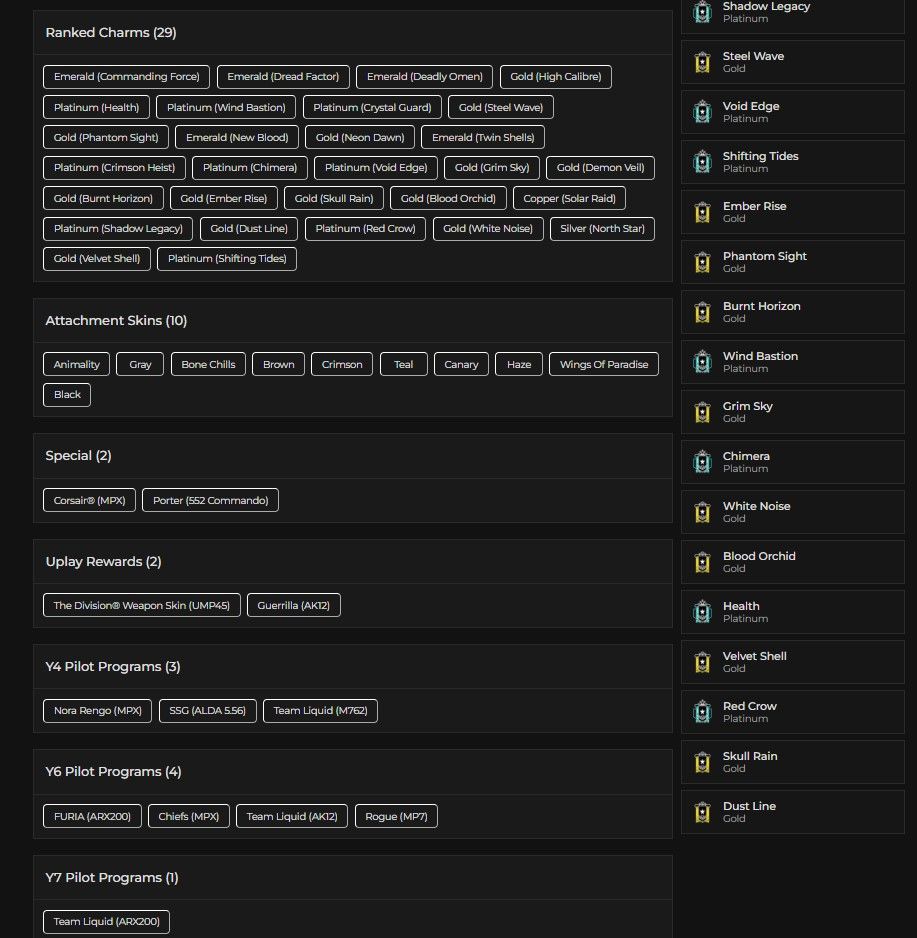Viewport: 917px width, 938px height.
Task: Select the Haze attachment skin
Action: point(519,364)
